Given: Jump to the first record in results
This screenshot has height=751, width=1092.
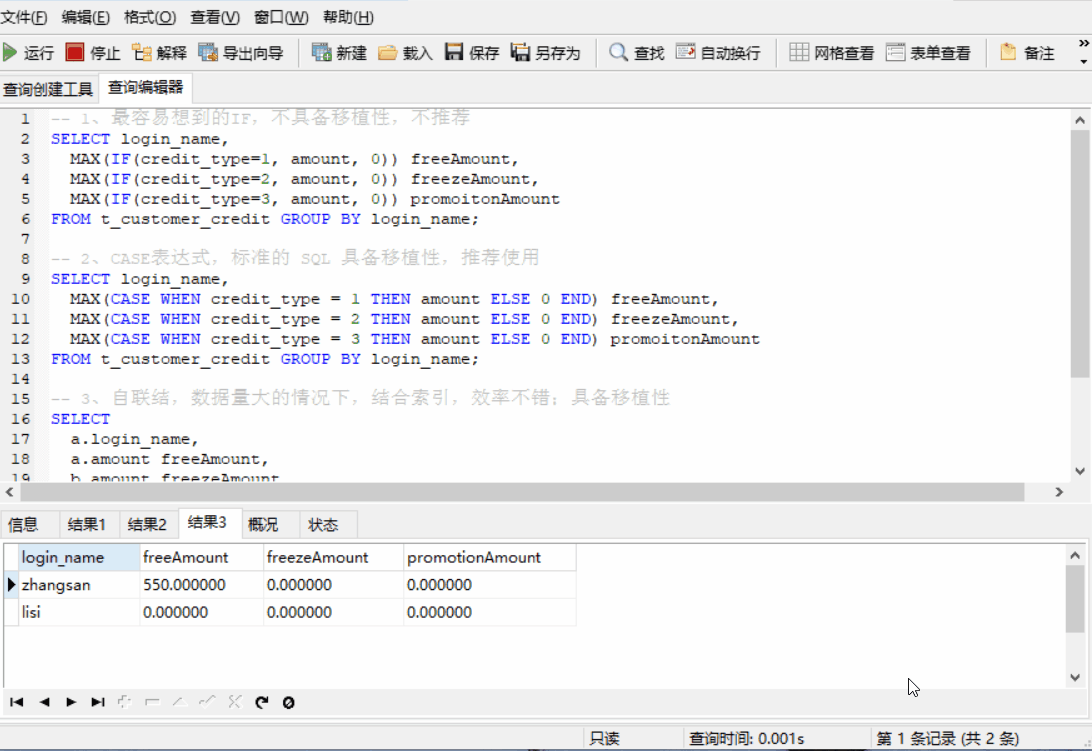Looking at the screenshot, I should coord(14,702).
